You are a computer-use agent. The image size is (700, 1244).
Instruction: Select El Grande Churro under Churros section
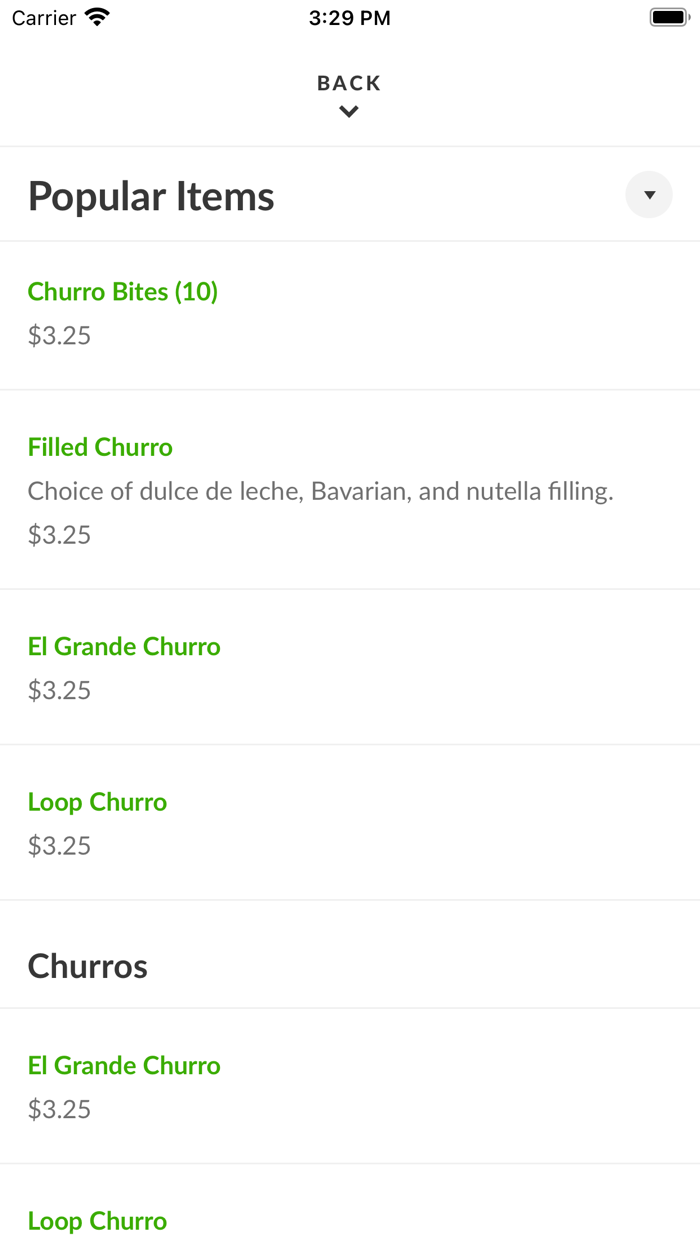(124, 1066)
